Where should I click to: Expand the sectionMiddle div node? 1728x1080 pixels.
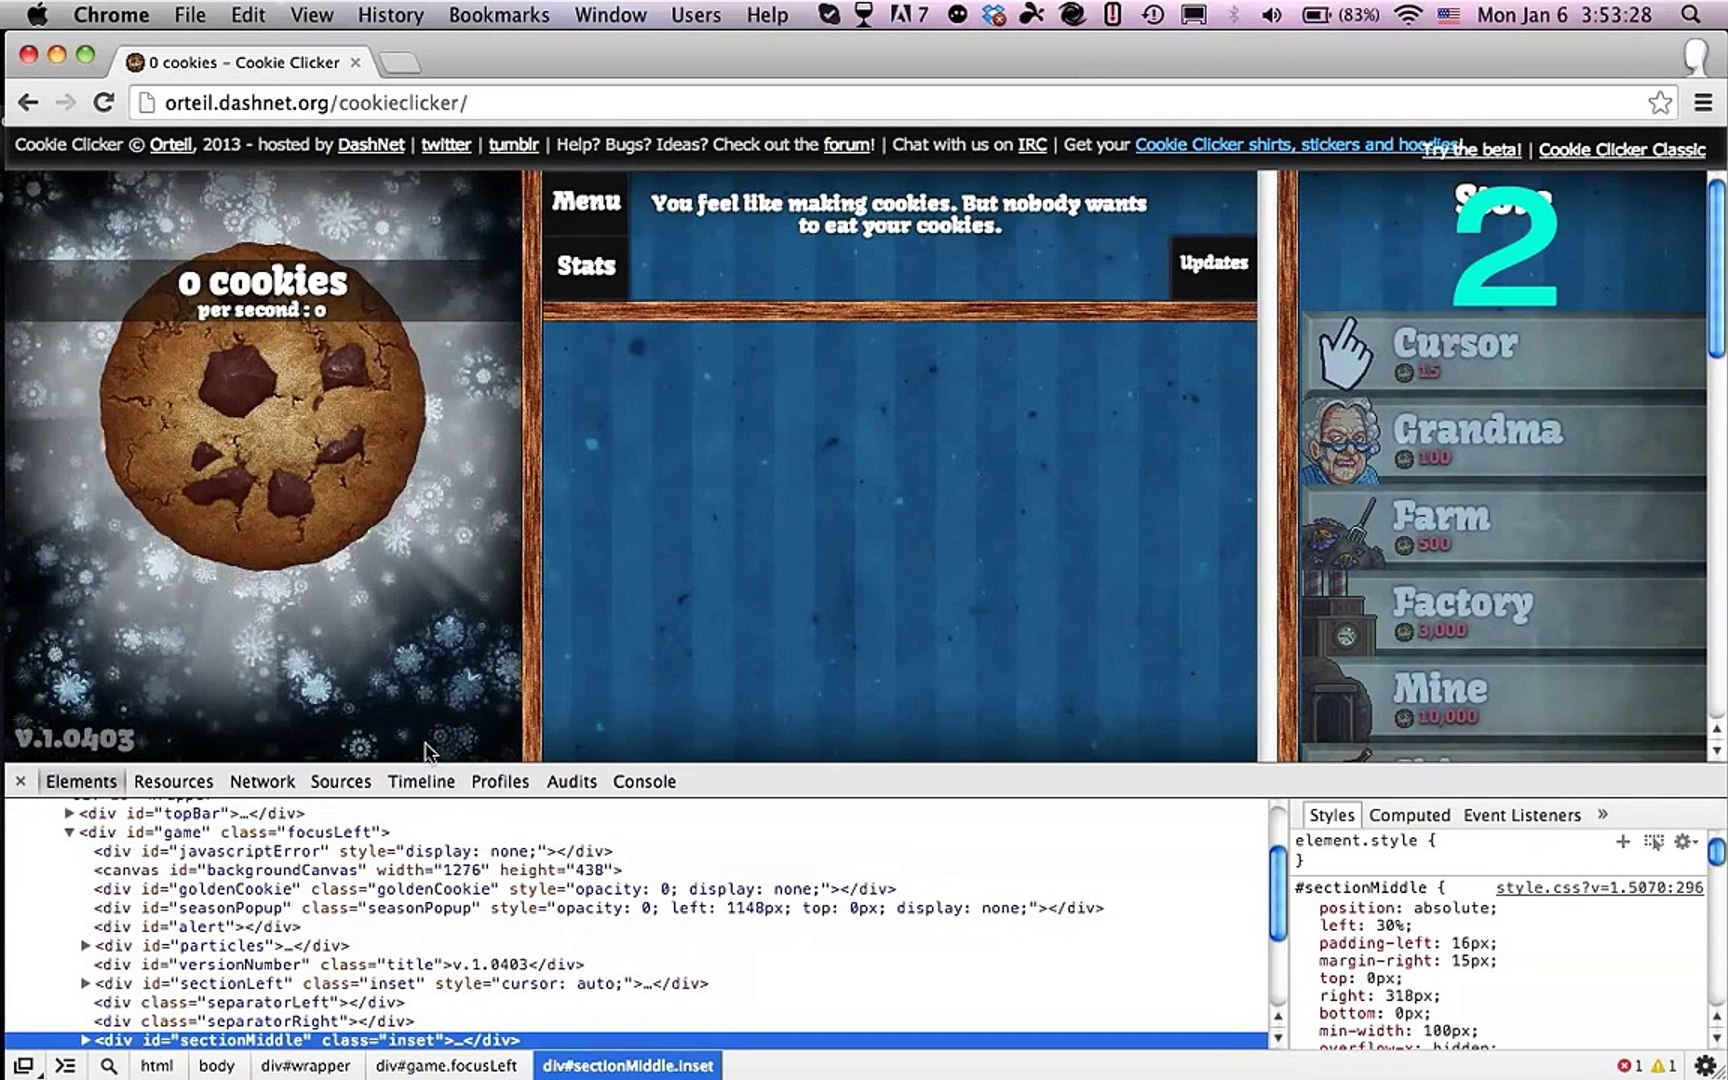85,1040
